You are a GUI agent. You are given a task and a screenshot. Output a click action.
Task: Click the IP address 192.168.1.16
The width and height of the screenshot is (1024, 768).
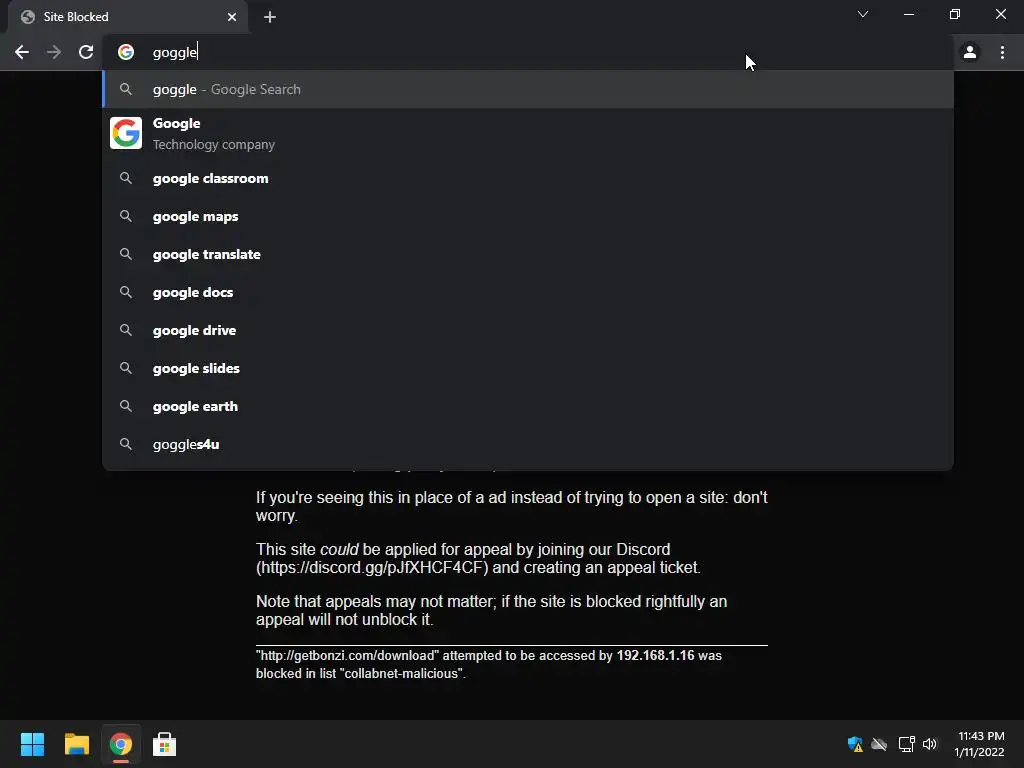tap(655, 655)
